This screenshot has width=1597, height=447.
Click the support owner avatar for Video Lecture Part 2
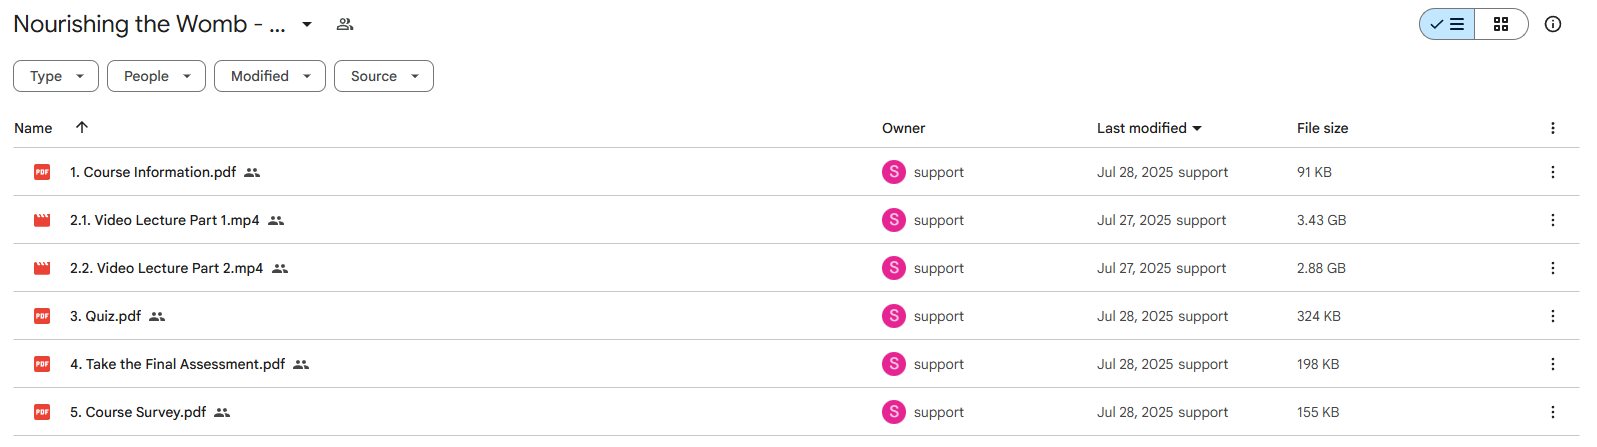tap(894, 268)
